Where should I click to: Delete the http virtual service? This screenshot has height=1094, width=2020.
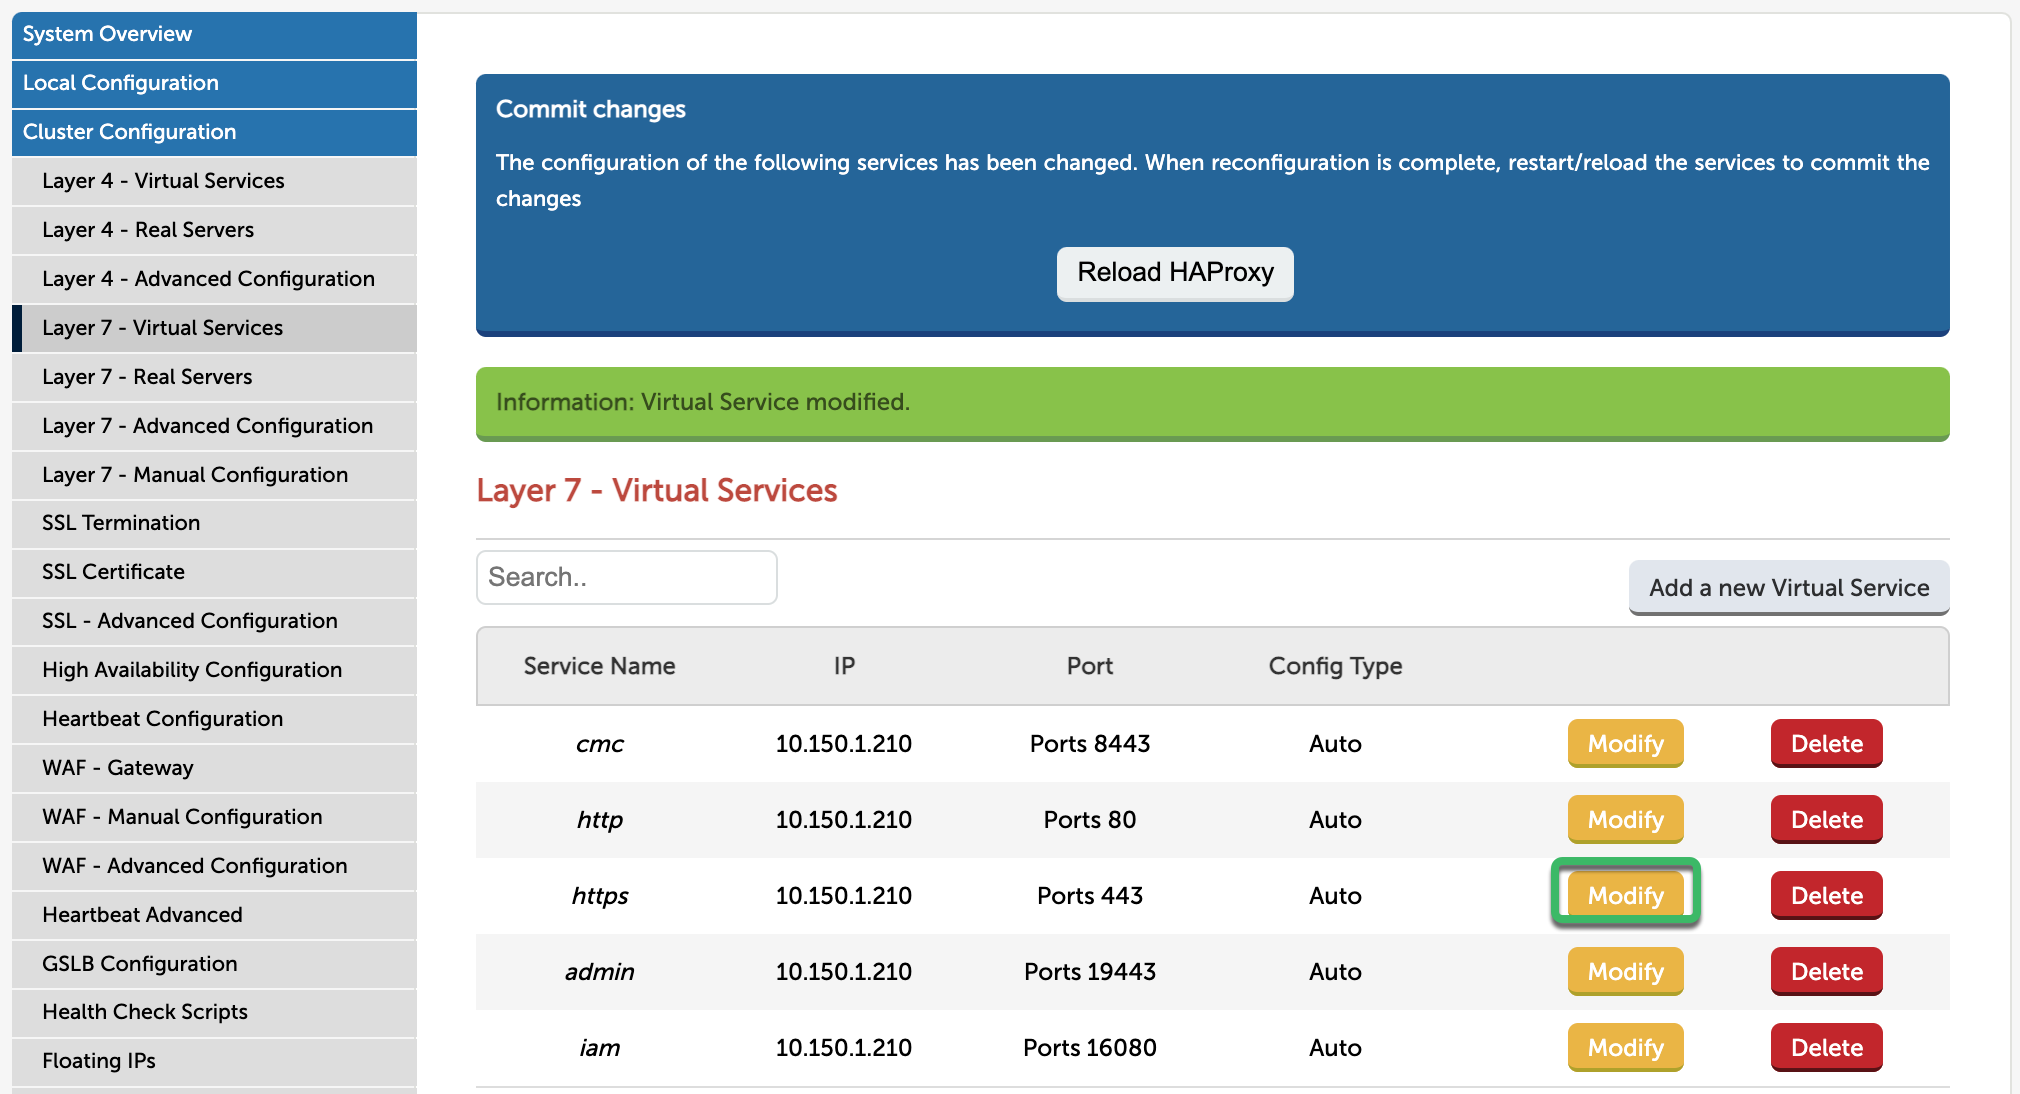(1826, 820)
